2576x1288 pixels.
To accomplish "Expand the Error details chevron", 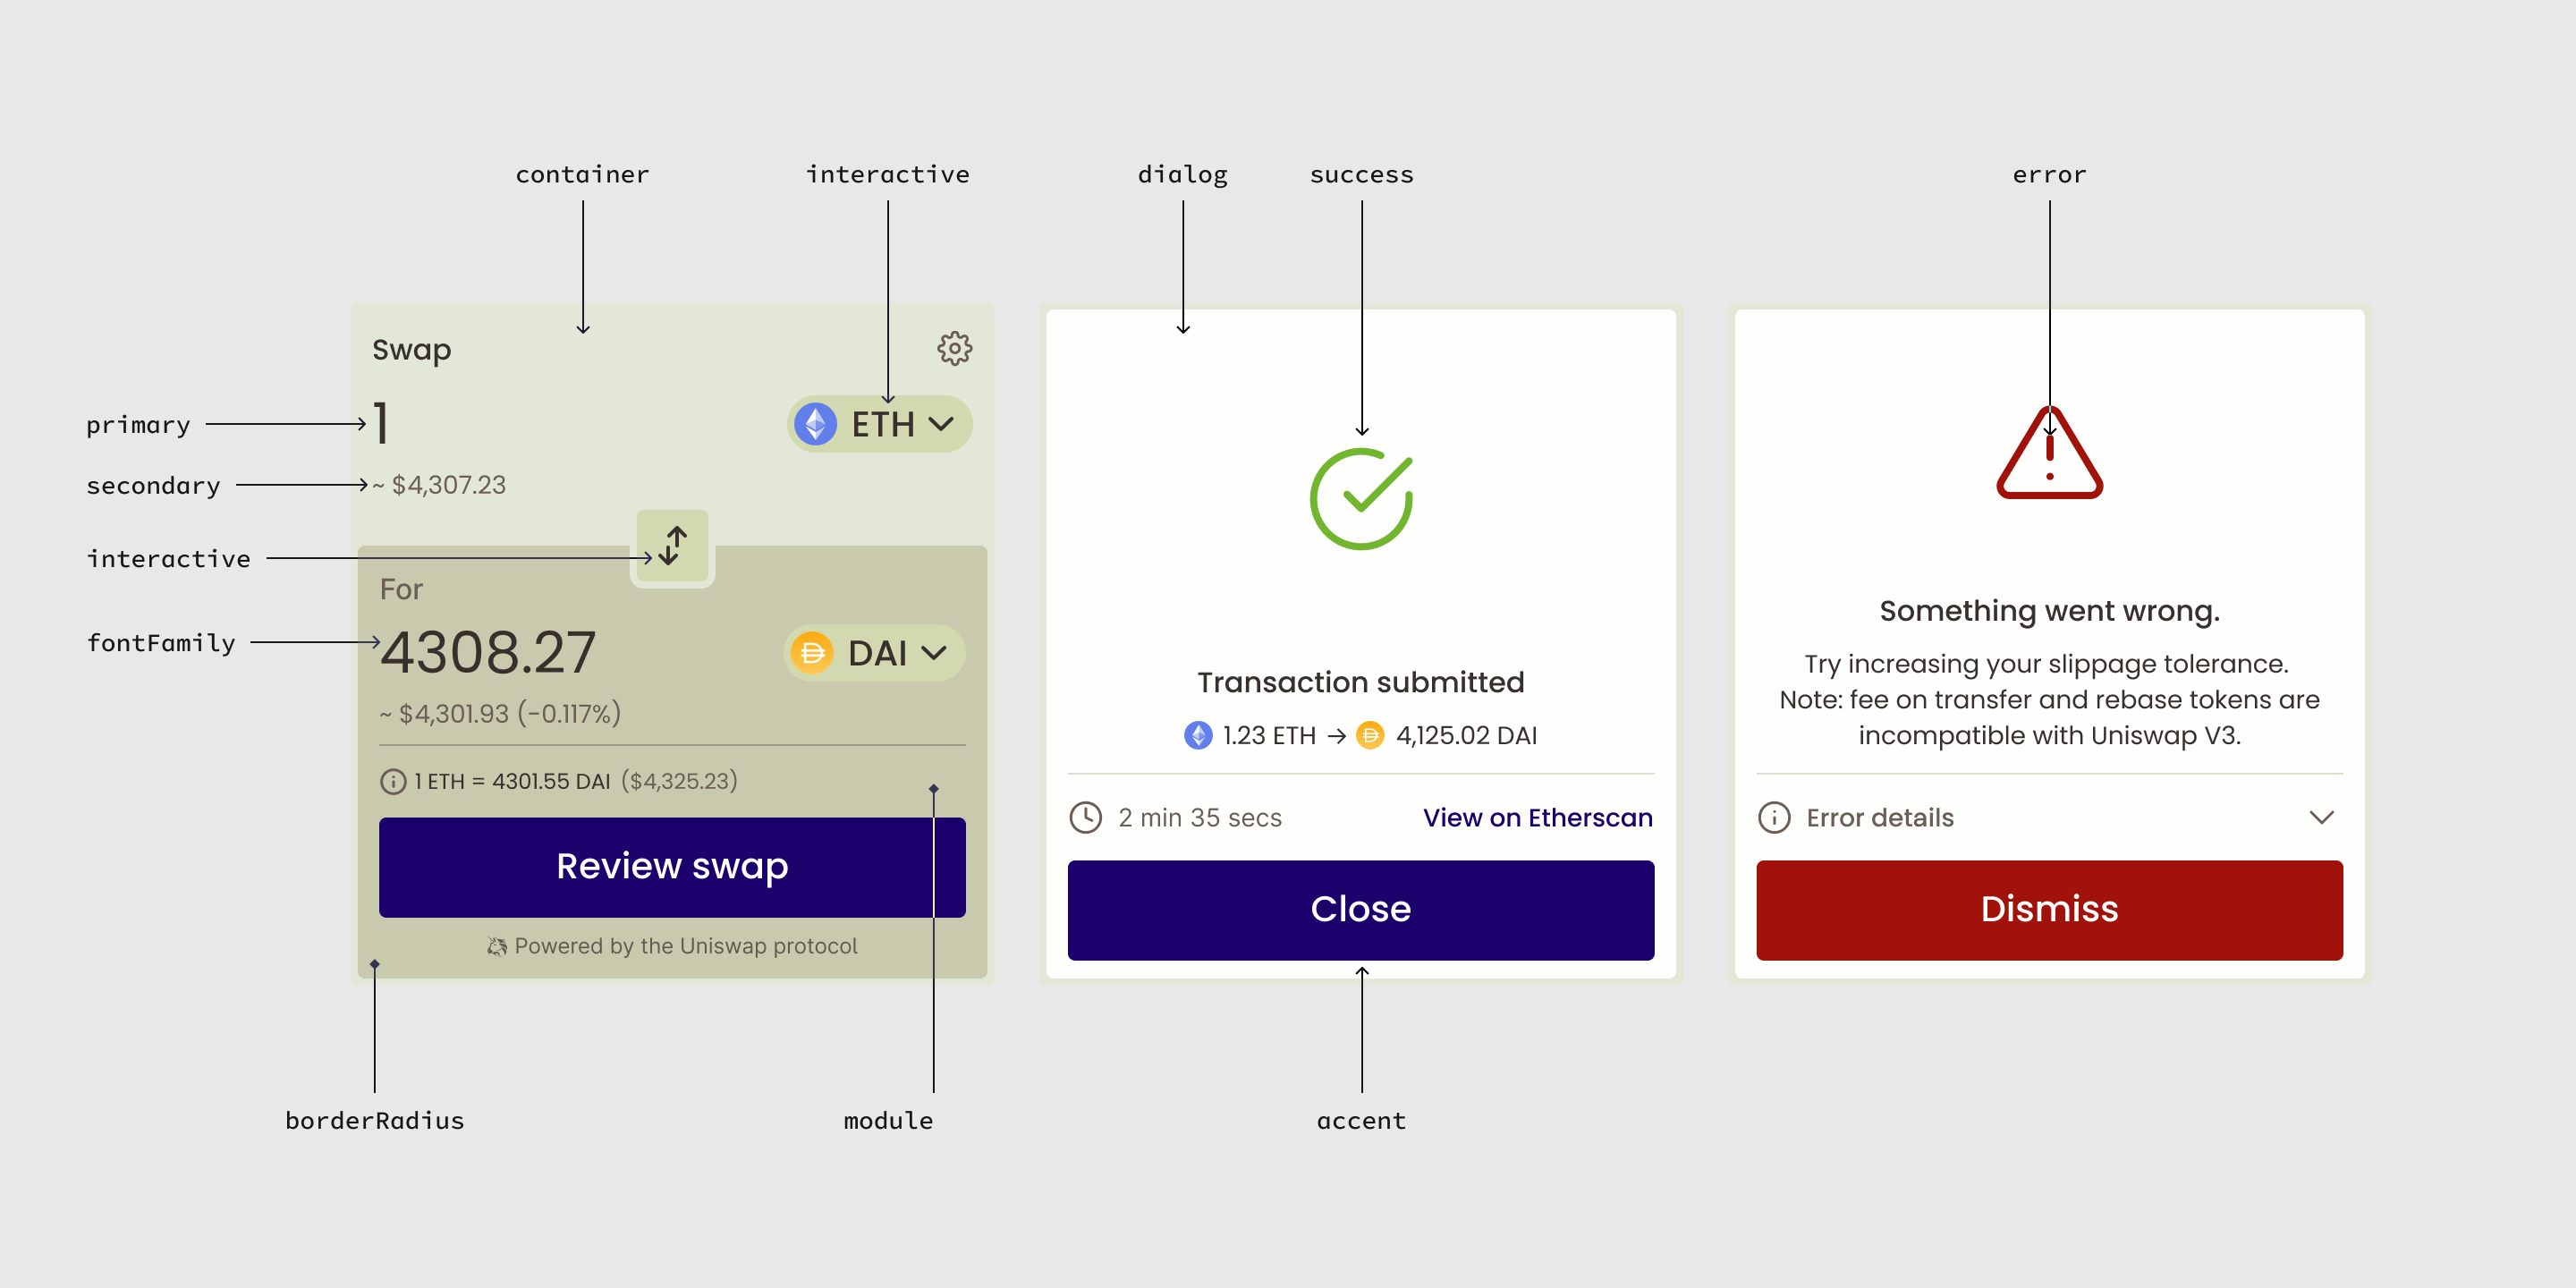I will (2321, 817).
